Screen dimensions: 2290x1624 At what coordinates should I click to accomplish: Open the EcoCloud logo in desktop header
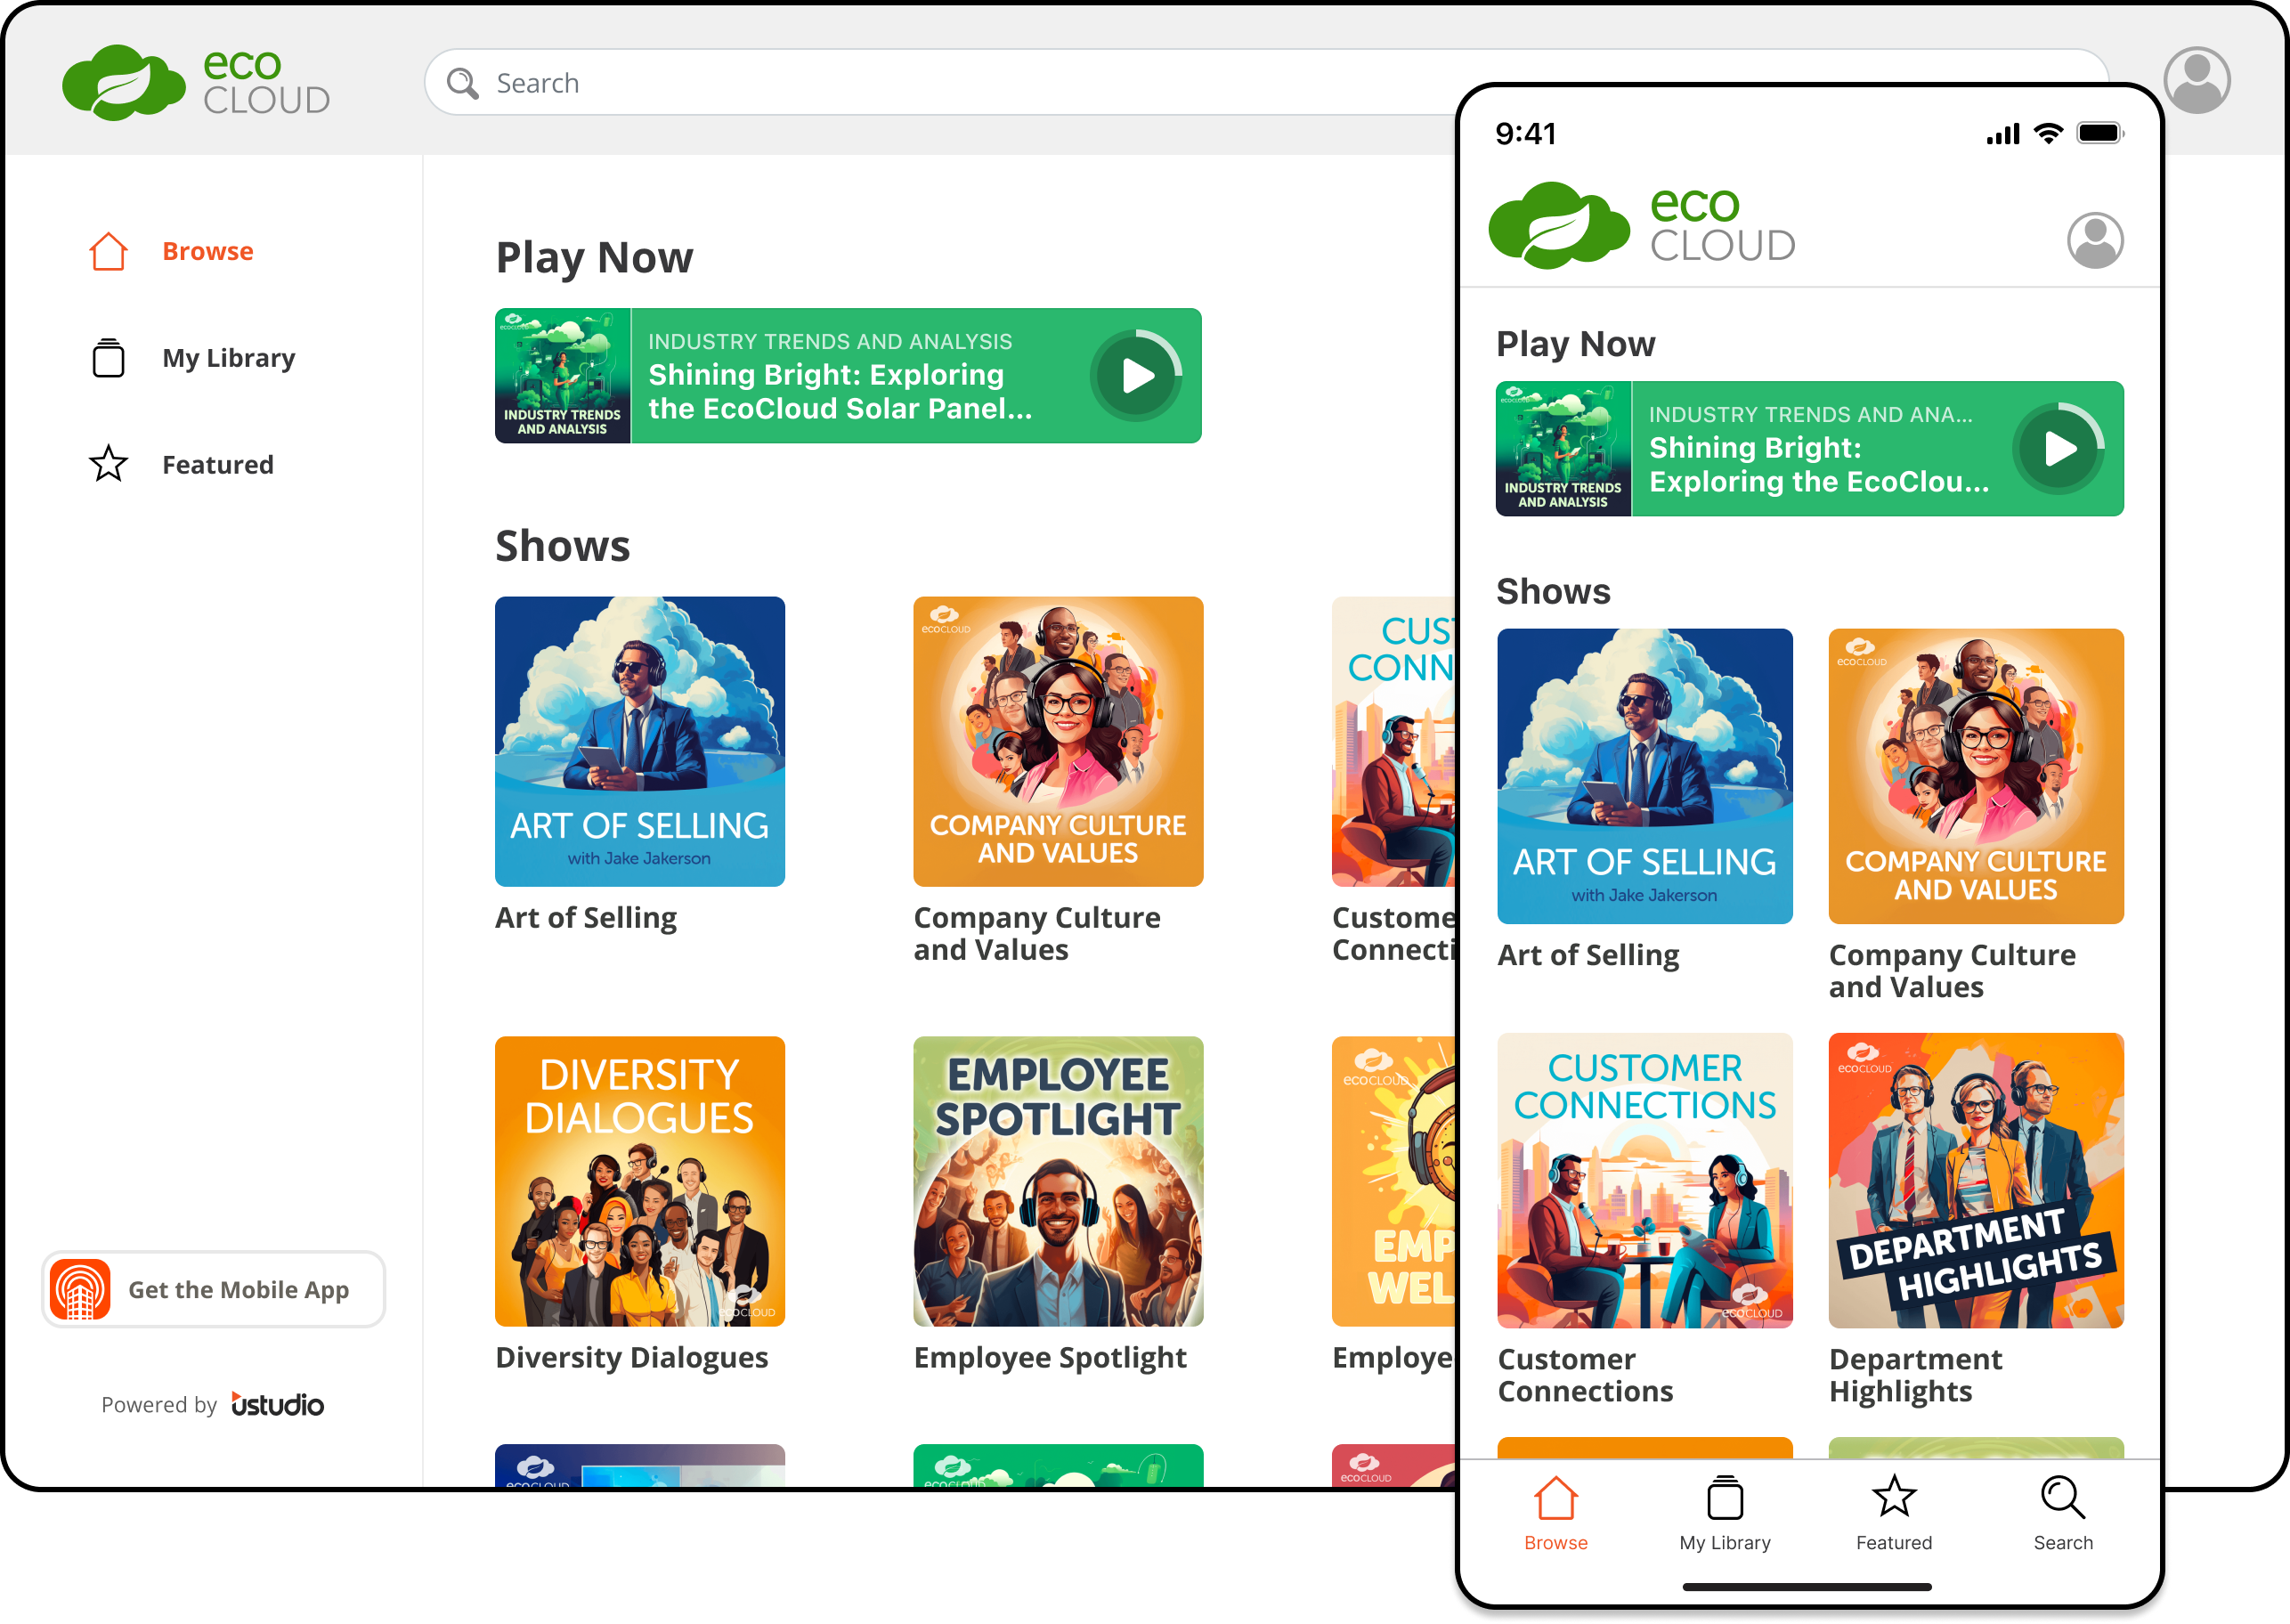coord(196,82)
